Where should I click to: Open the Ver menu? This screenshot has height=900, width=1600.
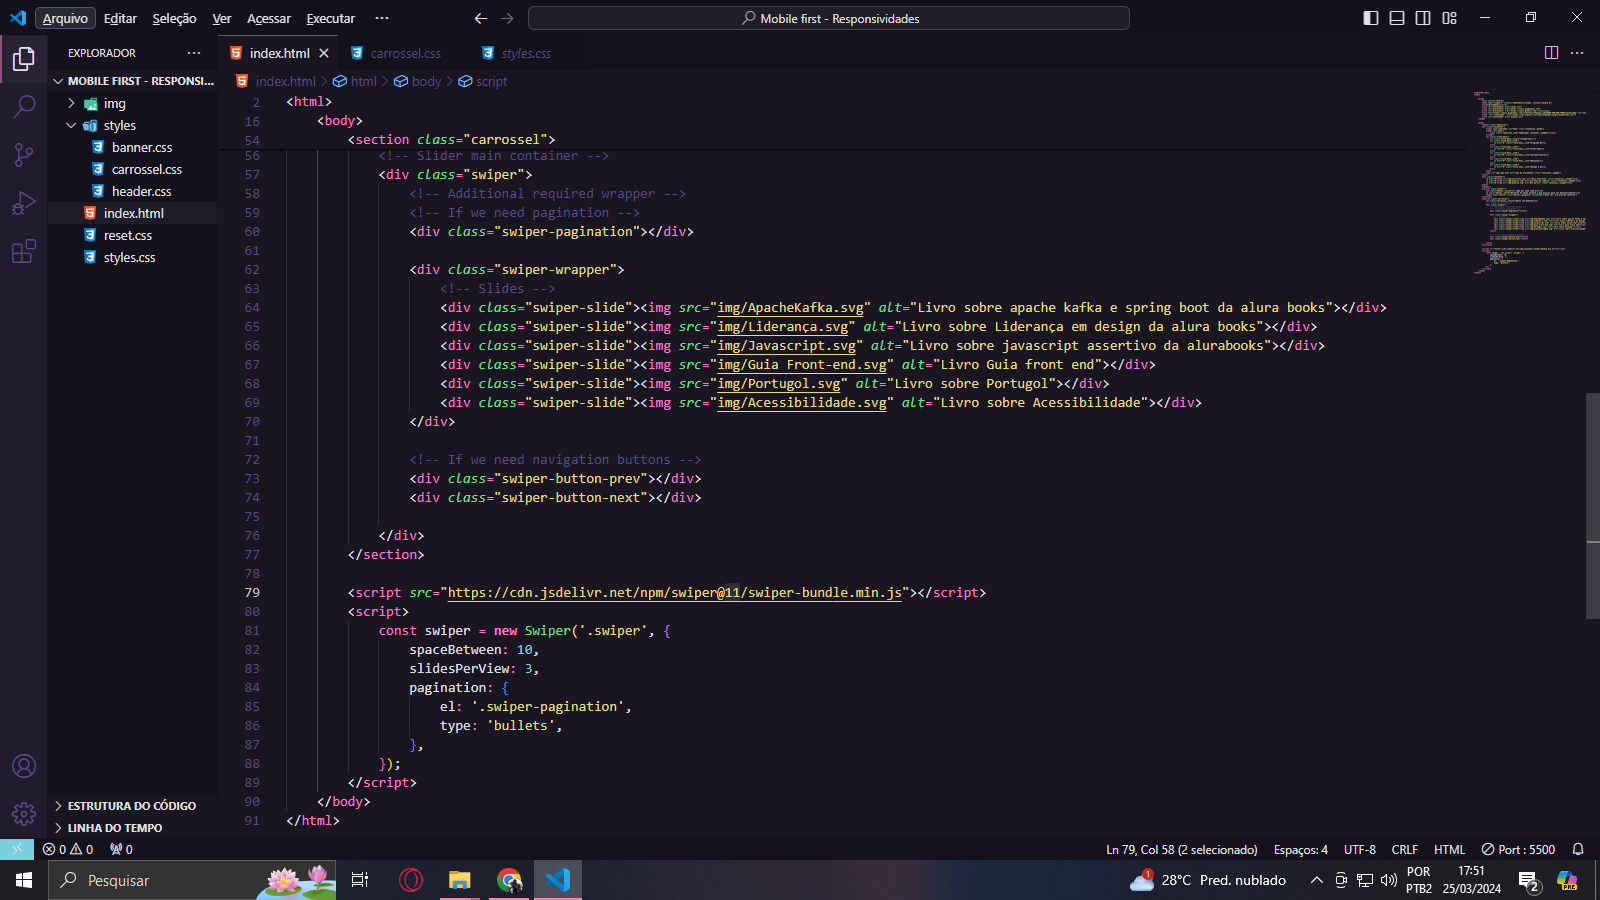[x=222, y=18]
